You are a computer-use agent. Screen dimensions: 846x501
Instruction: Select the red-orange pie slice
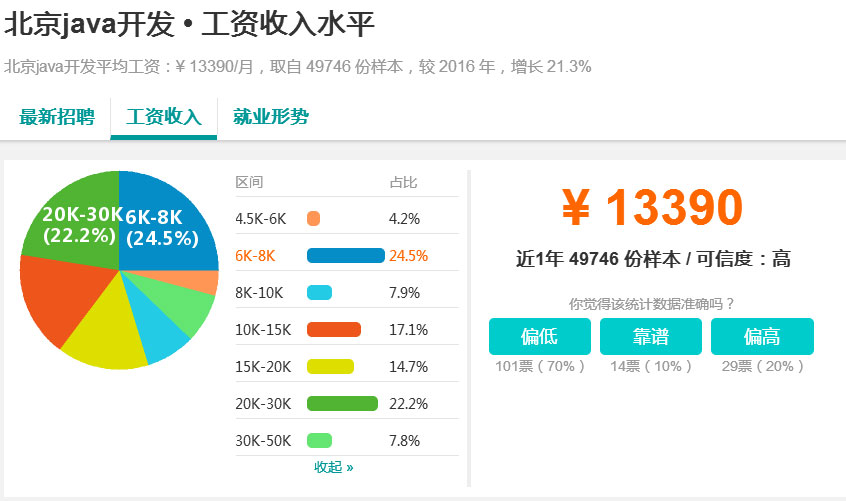pyautogui.click(x=59, y=297)
